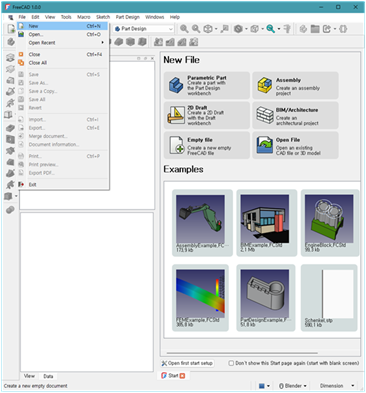Click the Create Group folder icon

(x=315, y=29)
